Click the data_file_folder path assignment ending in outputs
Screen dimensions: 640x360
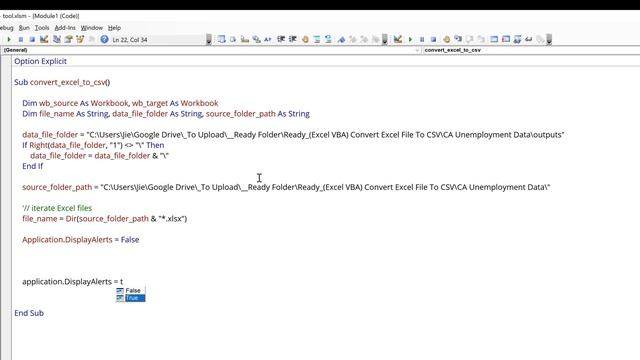(293, 135)
